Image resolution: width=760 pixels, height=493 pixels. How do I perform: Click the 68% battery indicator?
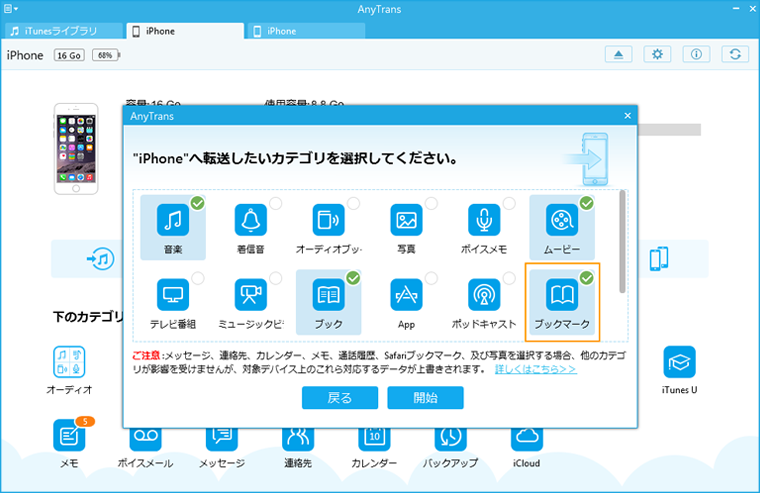(106, 55)
